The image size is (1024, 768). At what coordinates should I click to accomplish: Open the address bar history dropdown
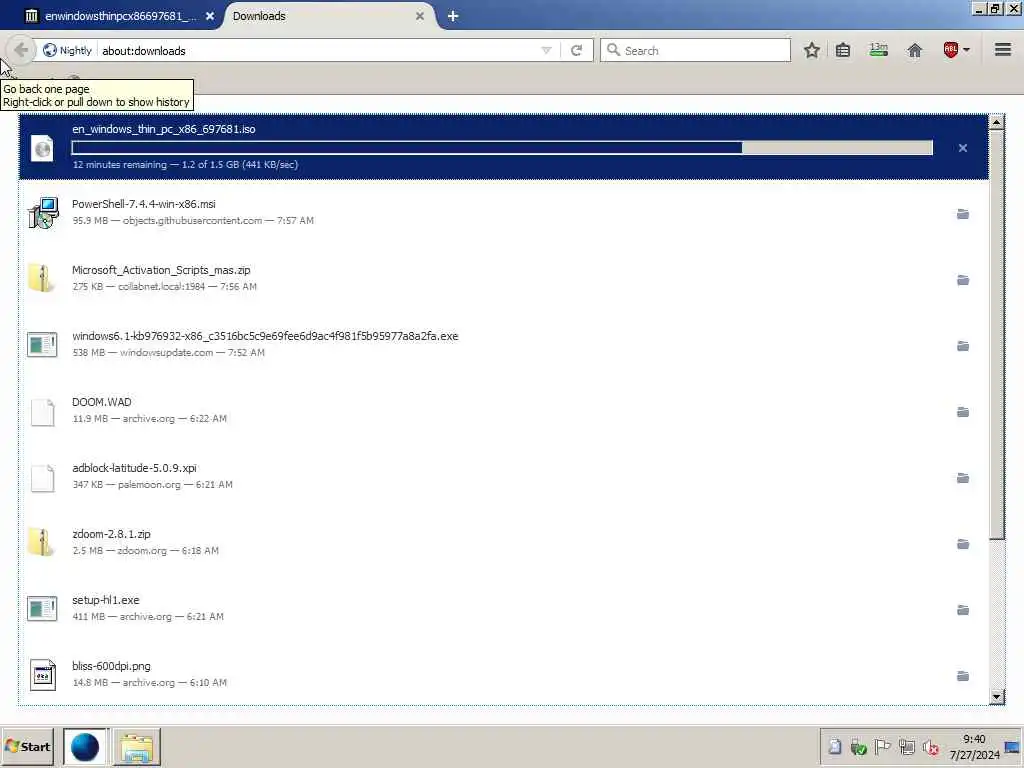[x=547, y=50]
